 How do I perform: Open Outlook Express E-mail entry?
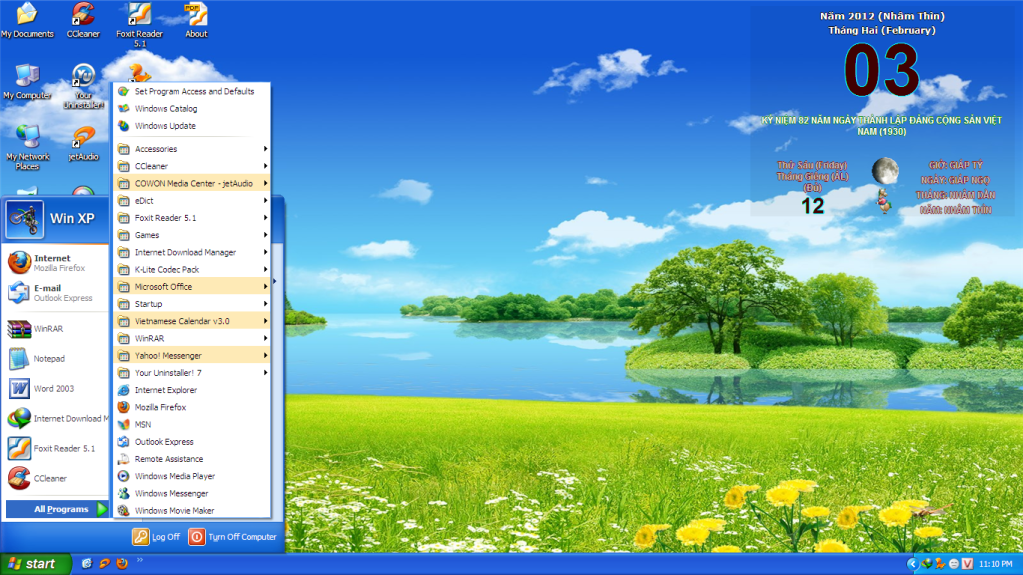coord(56,292)
